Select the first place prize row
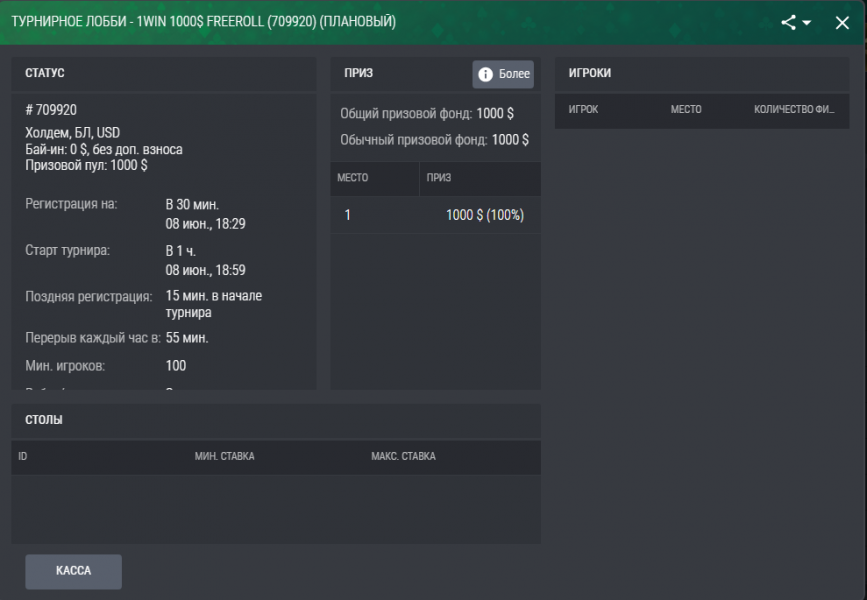The height and width of the screenshot is (600, 867). click(435, 214)
